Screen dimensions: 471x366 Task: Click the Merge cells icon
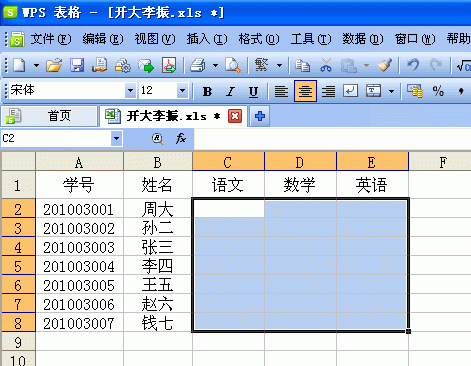(373, 91)
